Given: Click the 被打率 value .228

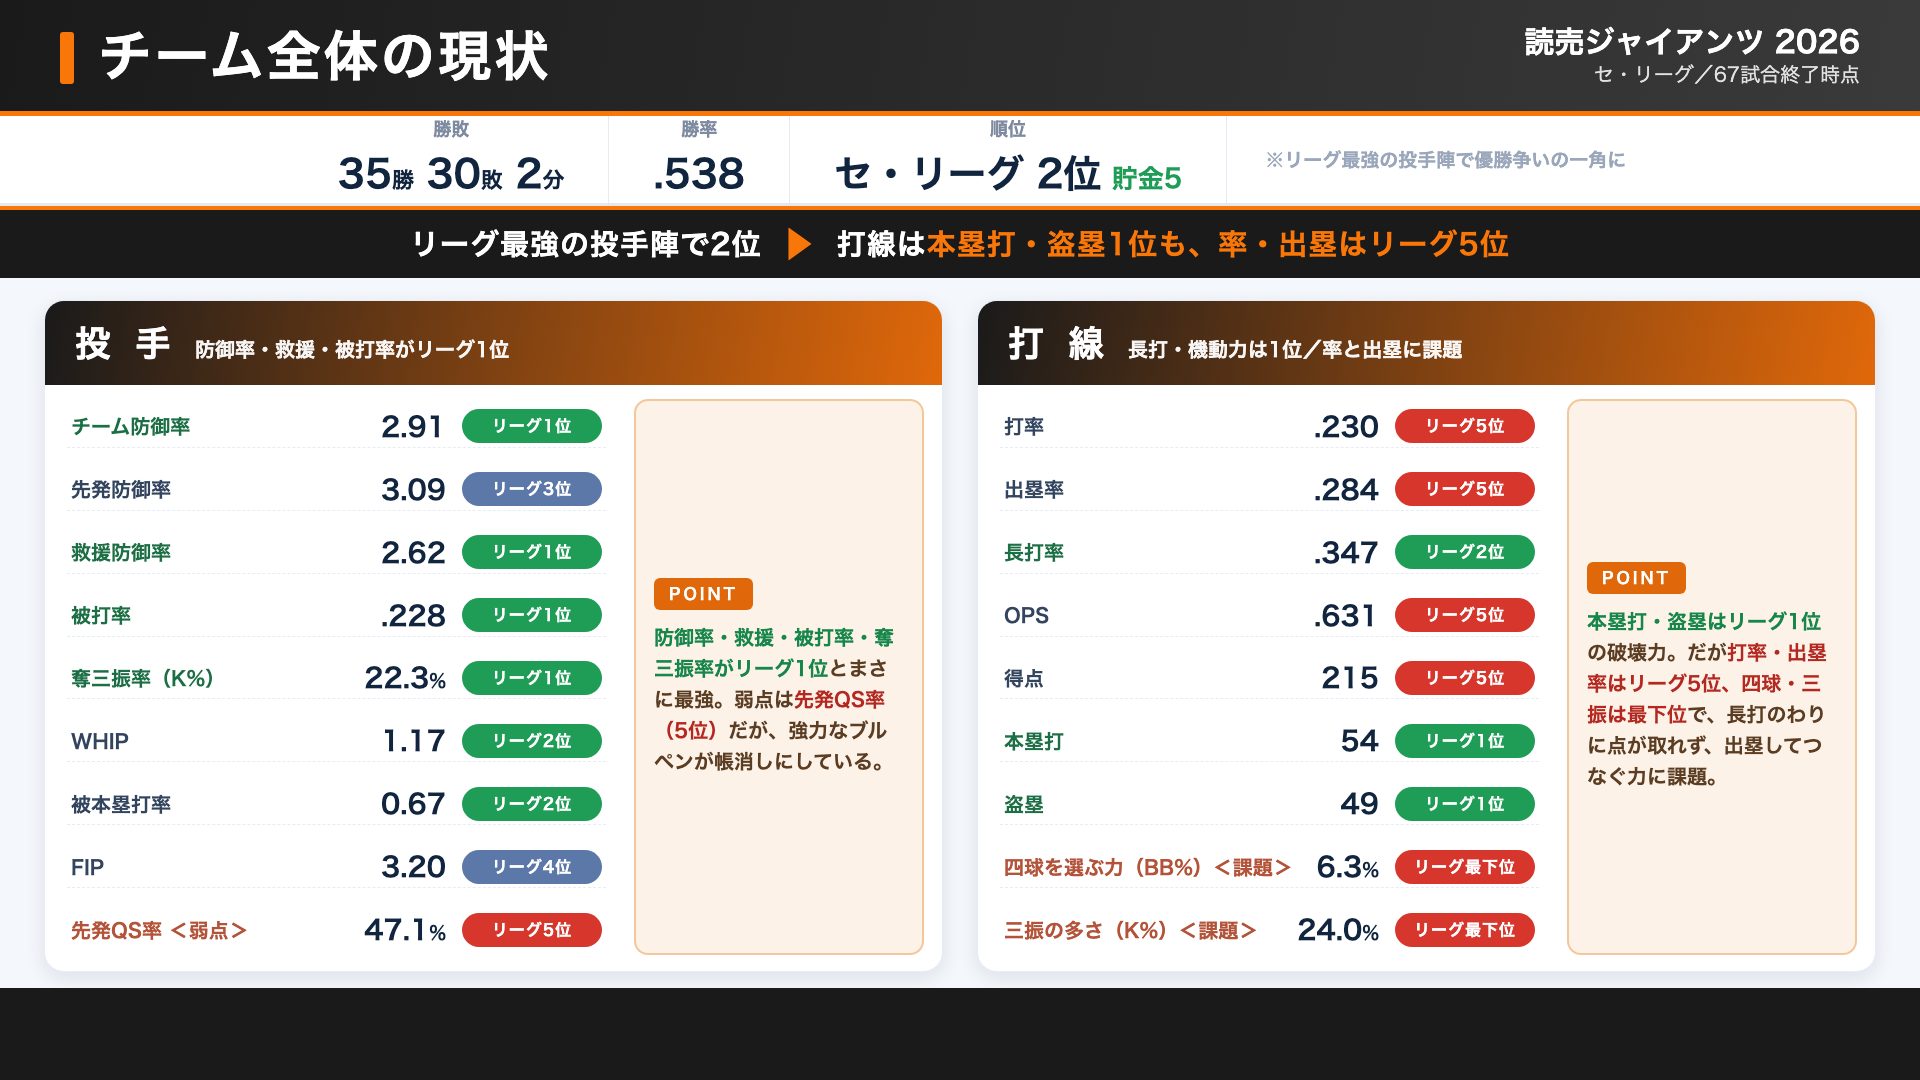Looking at the screenshot, I should [x=413, y=616].
